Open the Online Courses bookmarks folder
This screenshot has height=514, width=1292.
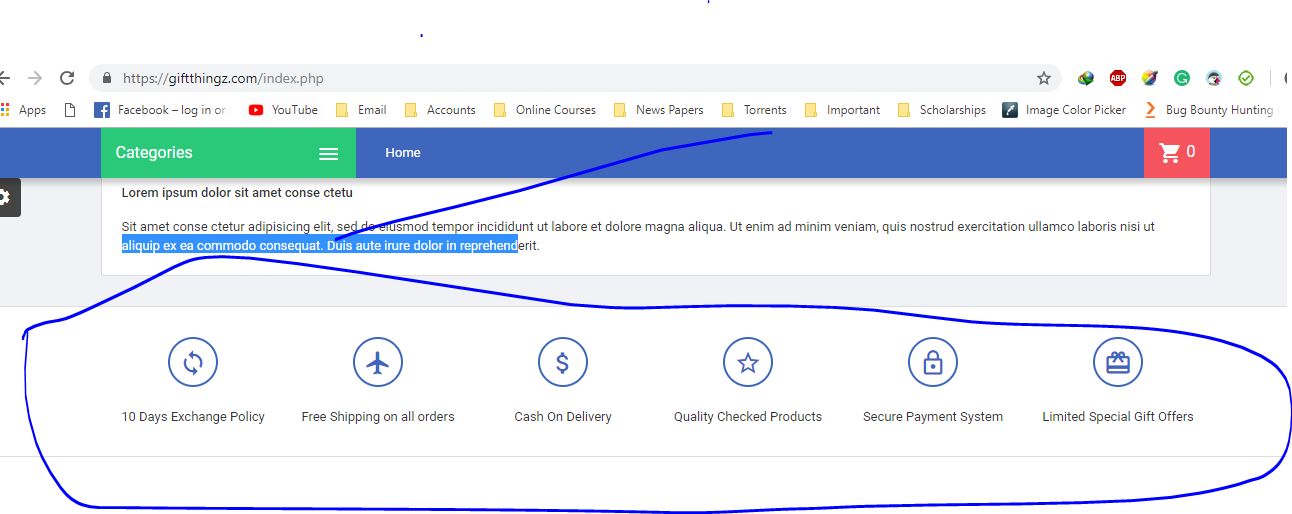(x=545, y=110)
